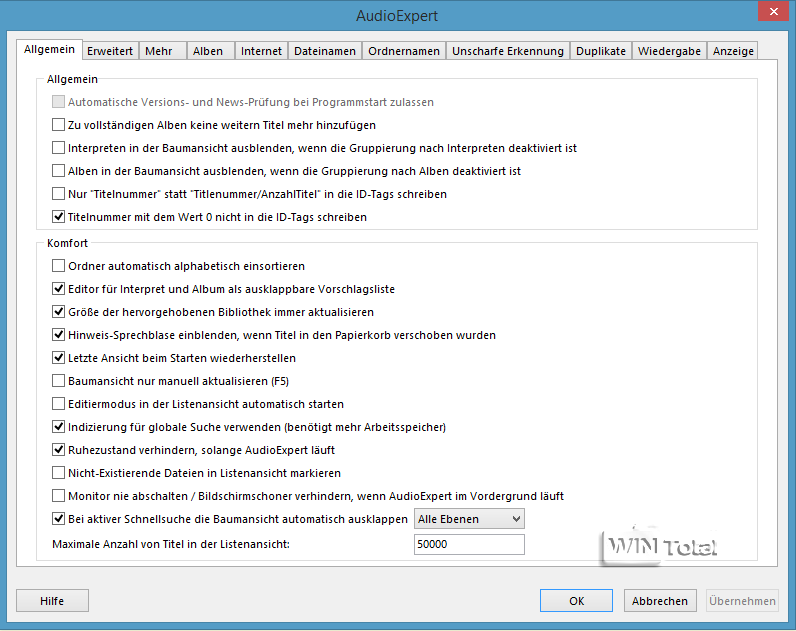Close the AudioExpert dialog window

(x=773, y=11)
